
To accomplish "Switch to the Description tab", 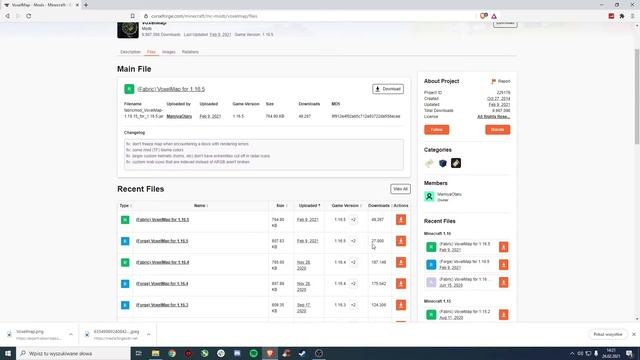I will point(130,52).
